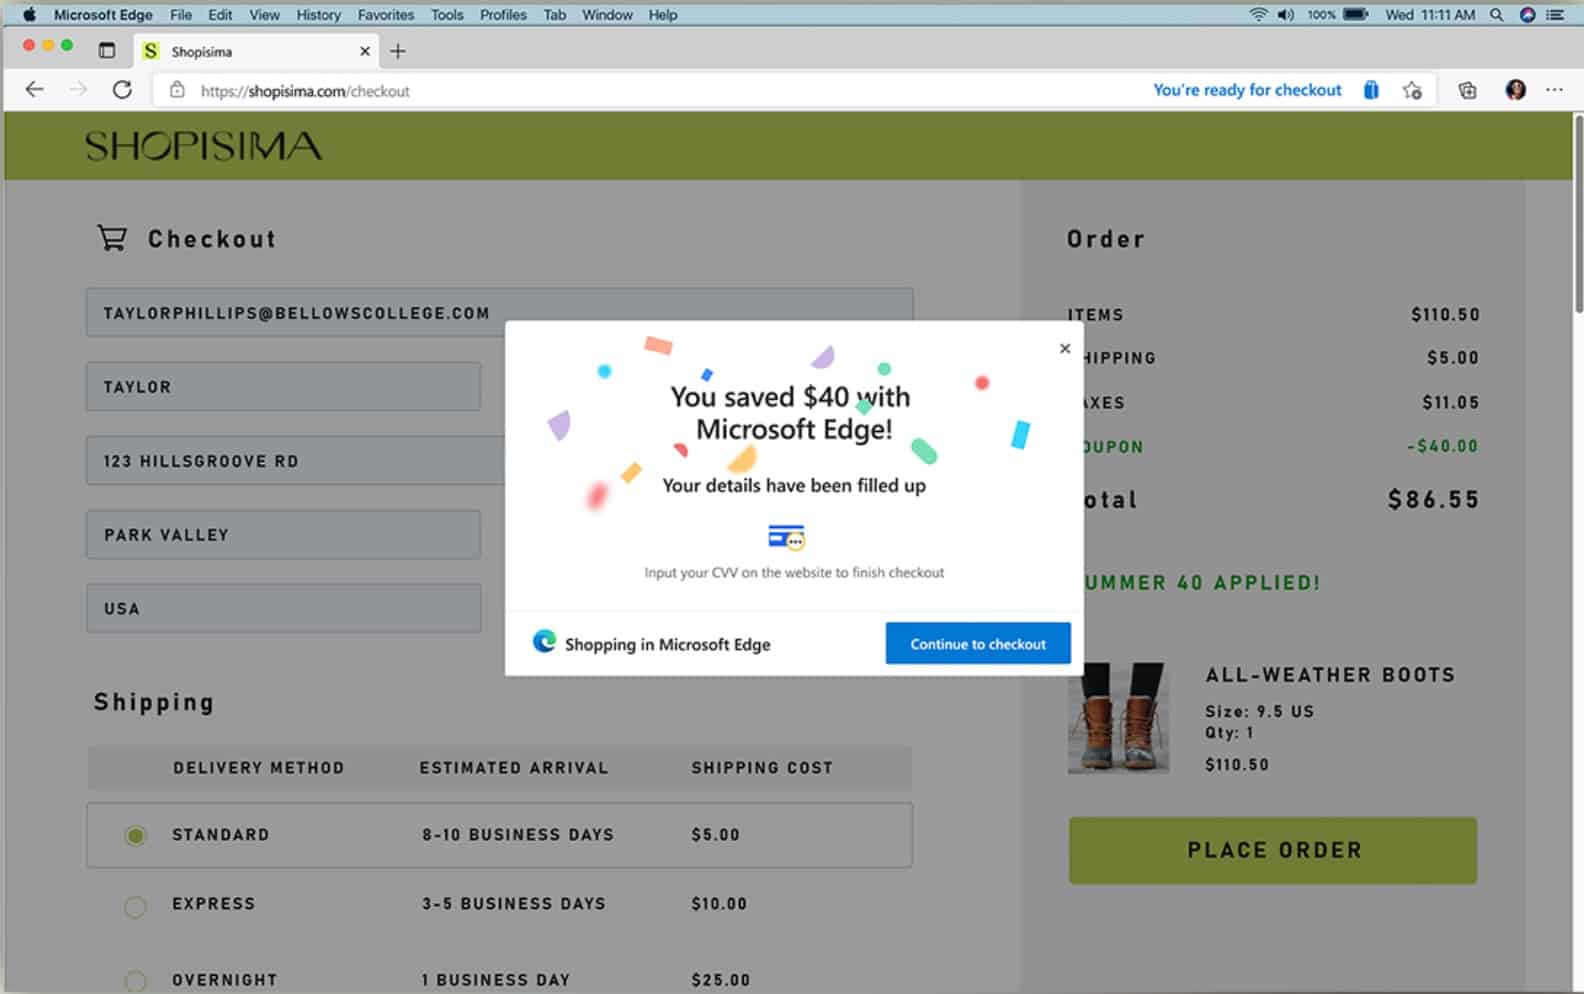This screenshot has width=1584, height=994.
Task: Open the Tools menu
Action: coord(447,15)
